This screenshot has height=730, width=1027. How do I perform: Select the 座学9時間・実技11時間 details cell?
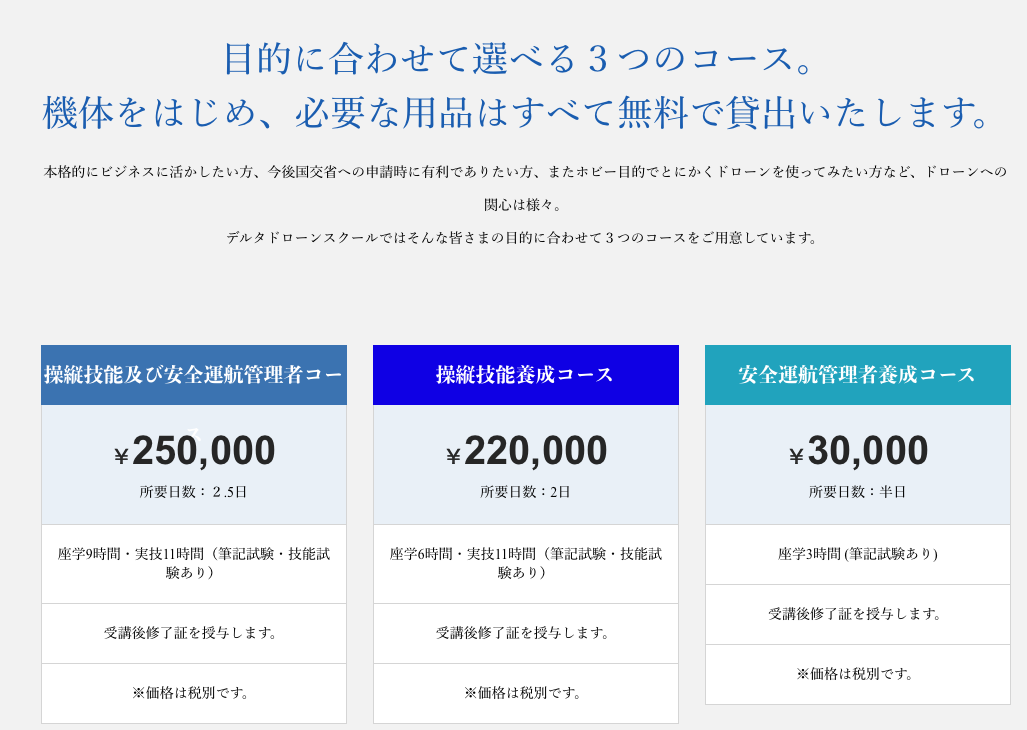tap(193, 563)
